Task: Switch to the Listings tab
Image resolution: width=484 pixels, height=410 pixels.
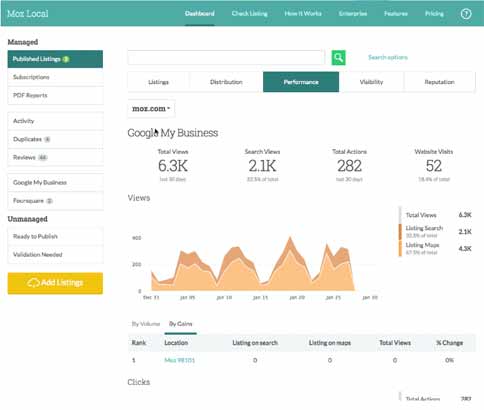Action: pos(158,82)
